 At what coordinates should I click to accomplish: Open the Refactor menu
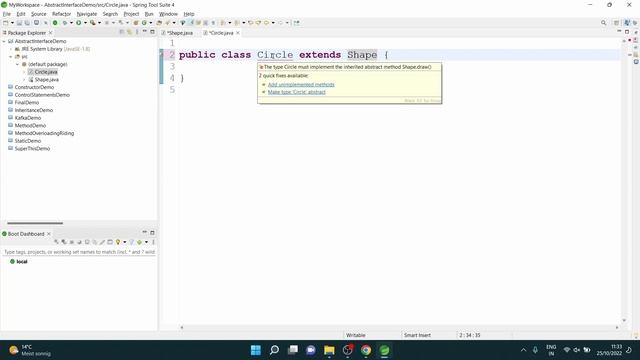(x=62, y=14)
